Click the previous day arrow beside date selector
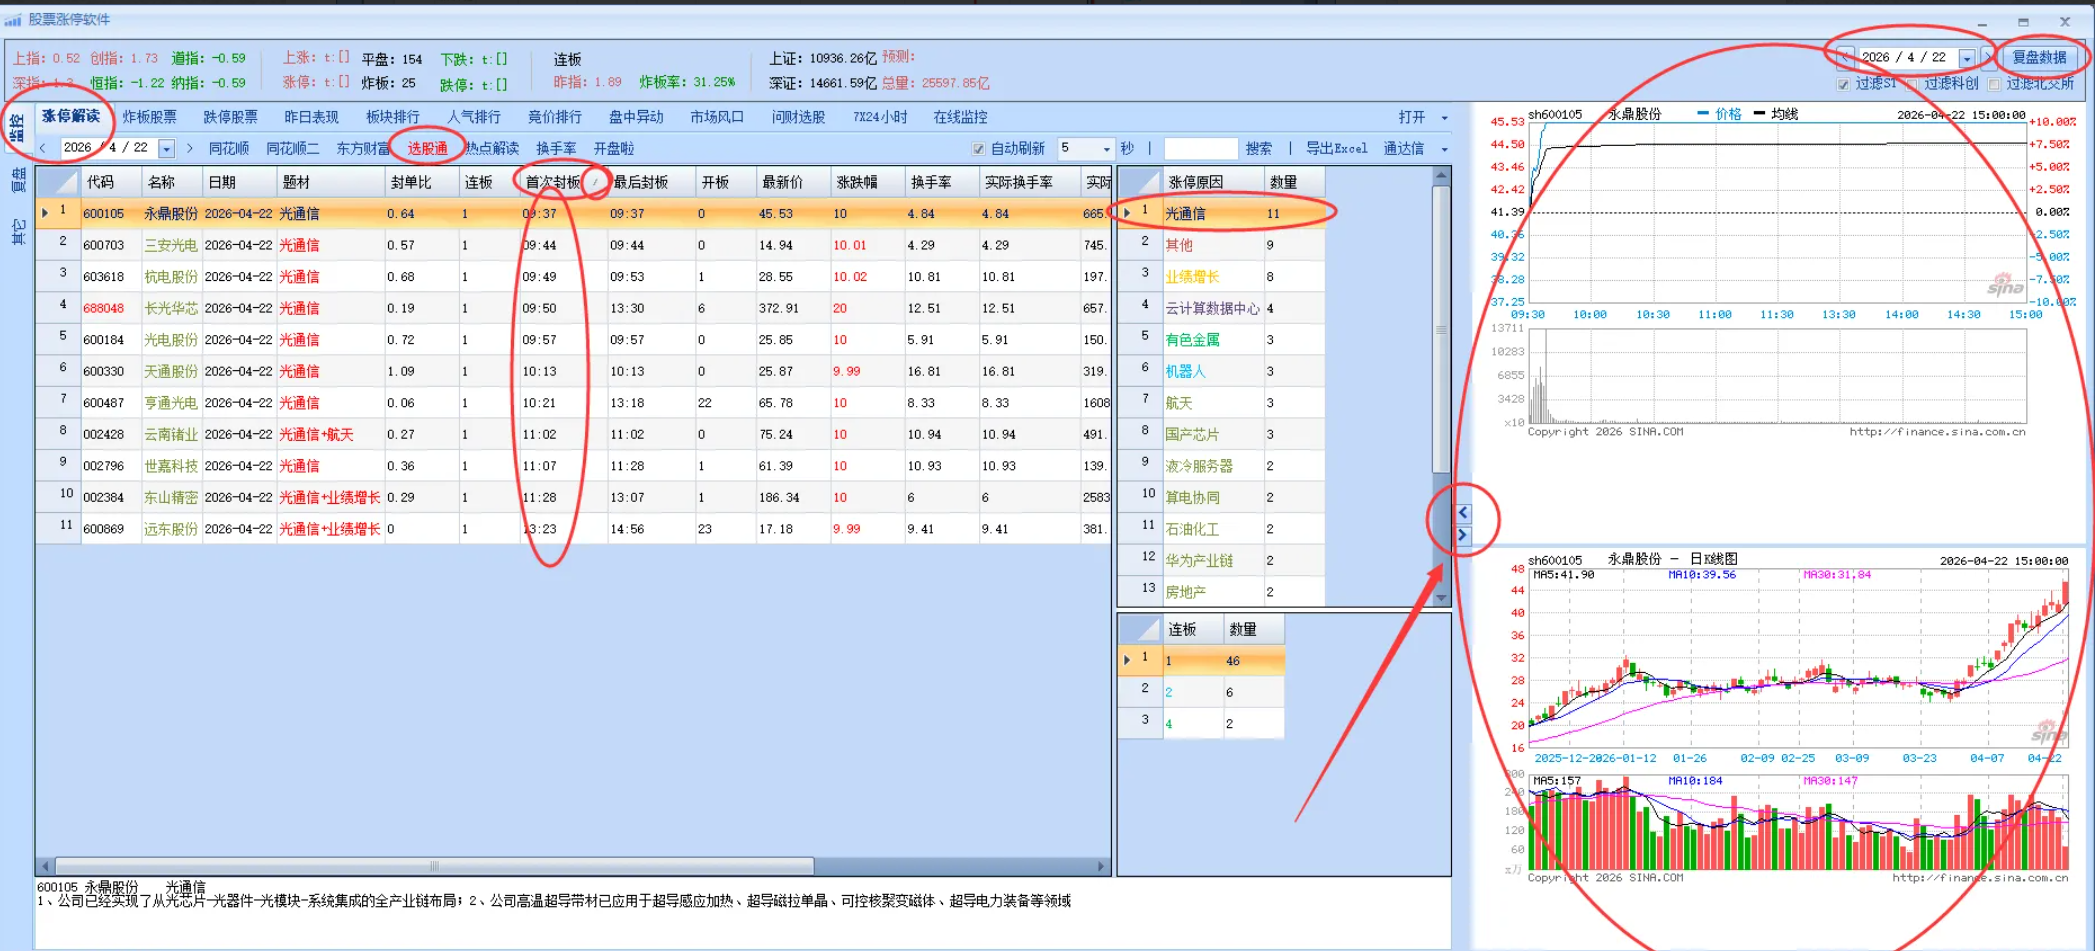The image size is (2095, 951). (43, 149)
